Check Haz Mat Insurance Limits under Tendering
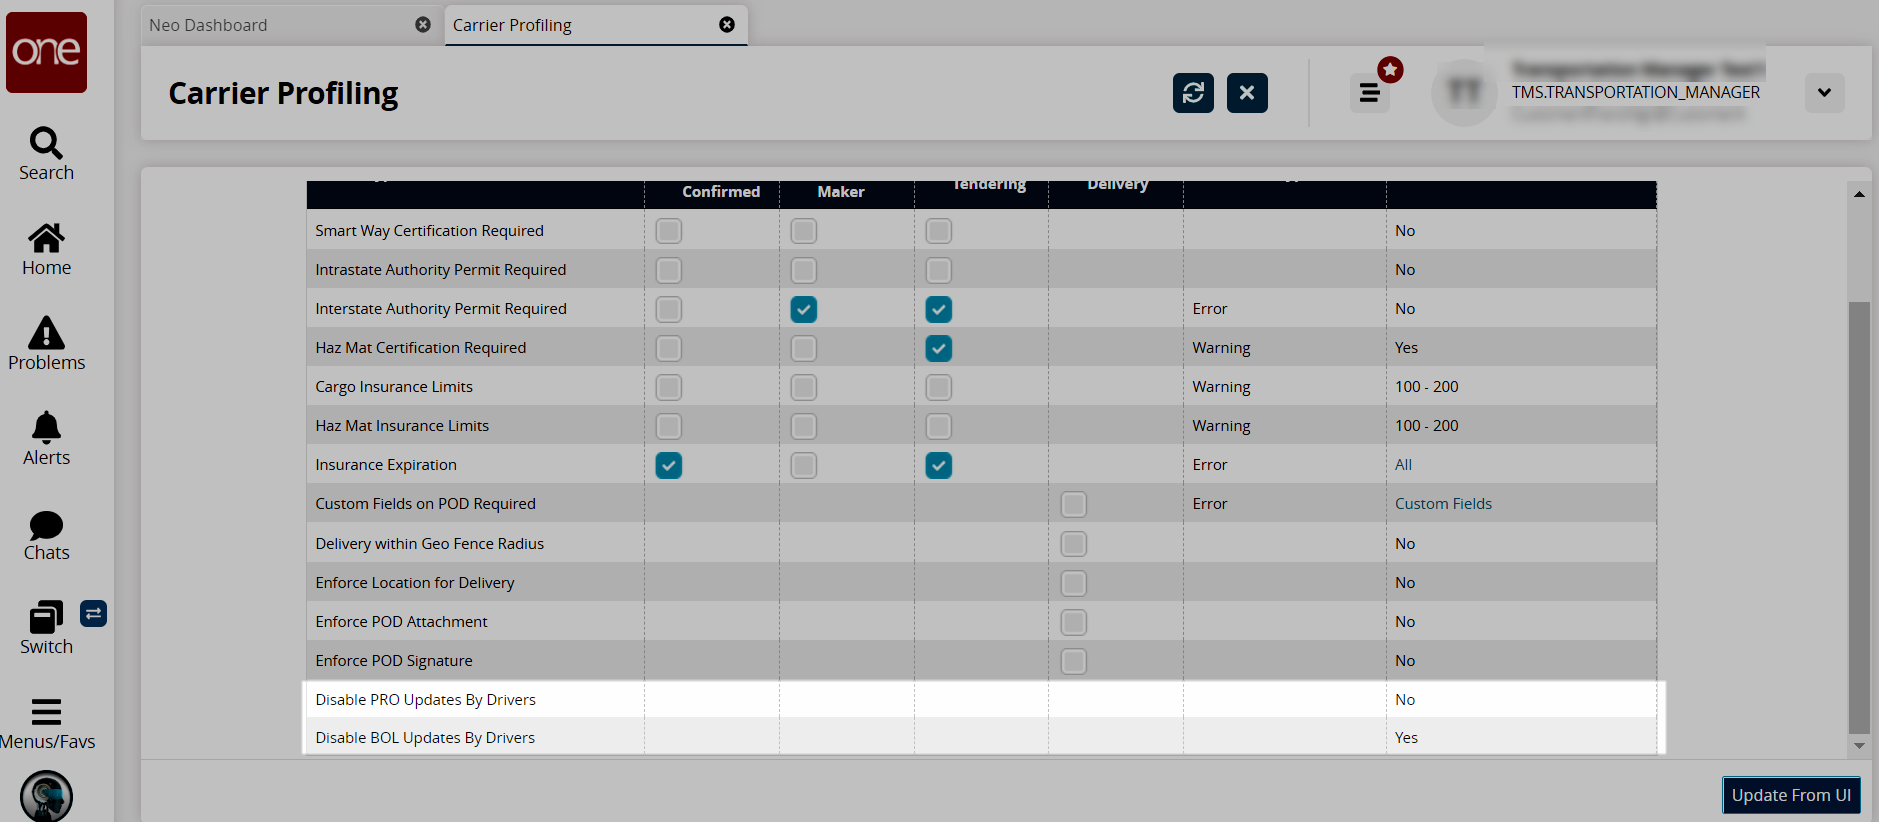This screenshot has height=822, width=1879. 939,426
